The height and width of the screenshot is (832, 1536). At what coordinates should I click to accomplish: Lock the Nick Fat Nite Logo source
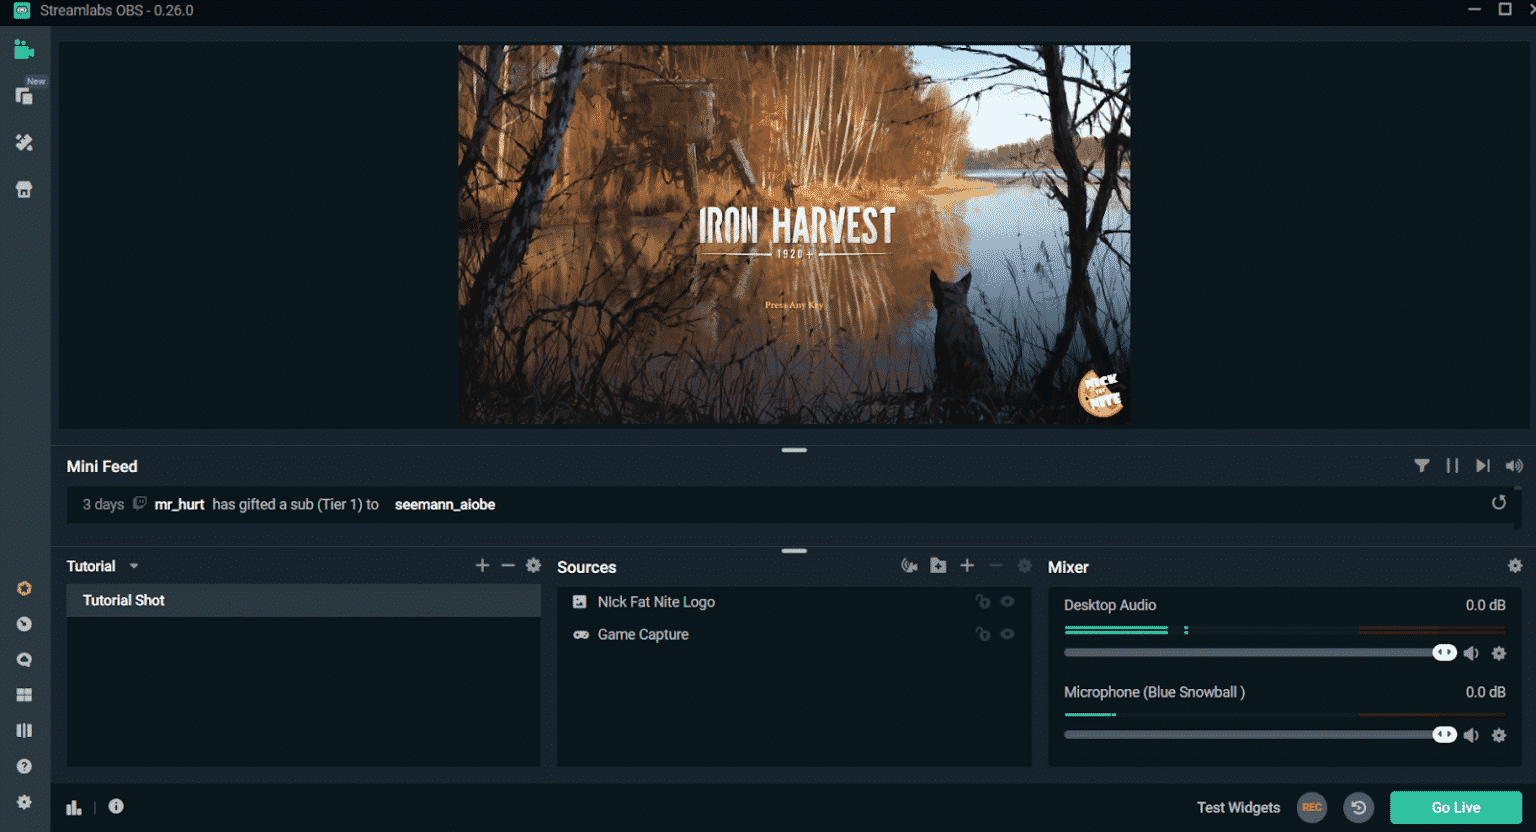(983, 602)
